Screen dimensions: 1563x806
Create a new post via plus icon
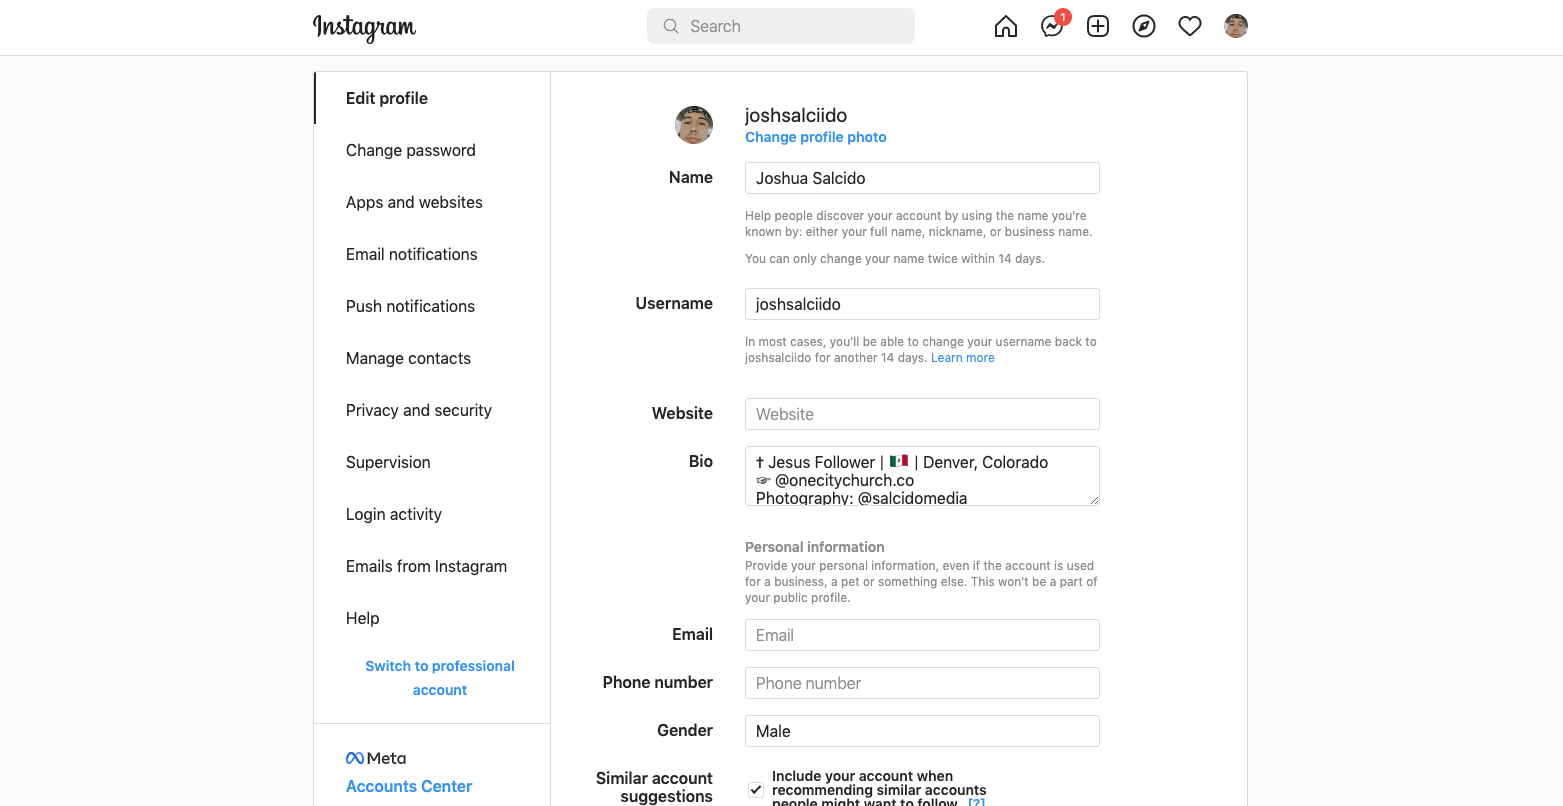click(x=1098, y=27)
